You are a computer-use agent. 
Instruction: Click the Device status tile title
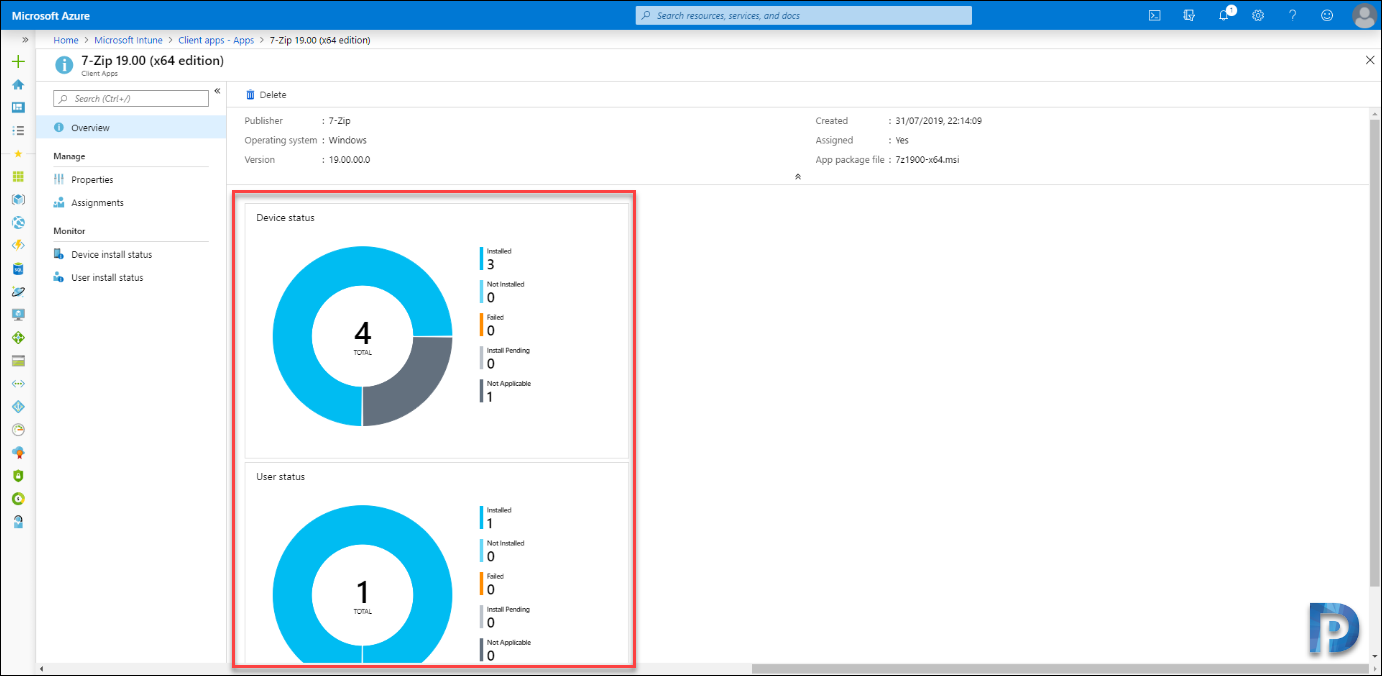pyautogui.click(x=285, y=218)
